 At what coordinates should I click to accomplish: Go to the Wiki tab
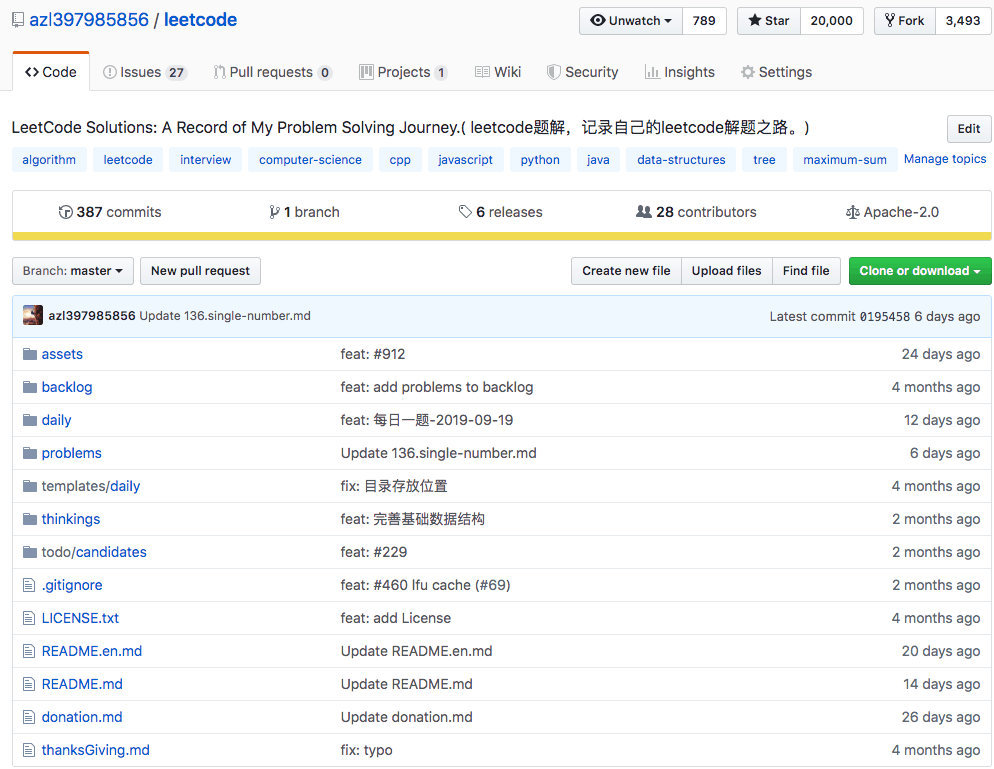[x=498, y=72]
